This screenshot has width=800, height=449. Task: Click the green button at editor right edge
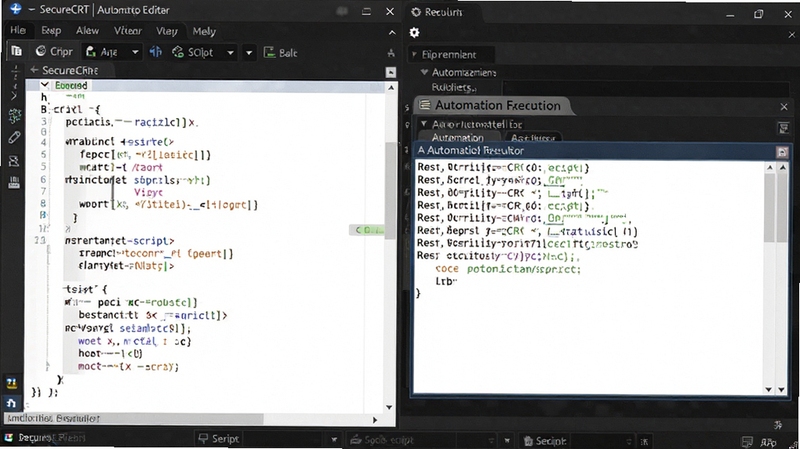(367, 230)
